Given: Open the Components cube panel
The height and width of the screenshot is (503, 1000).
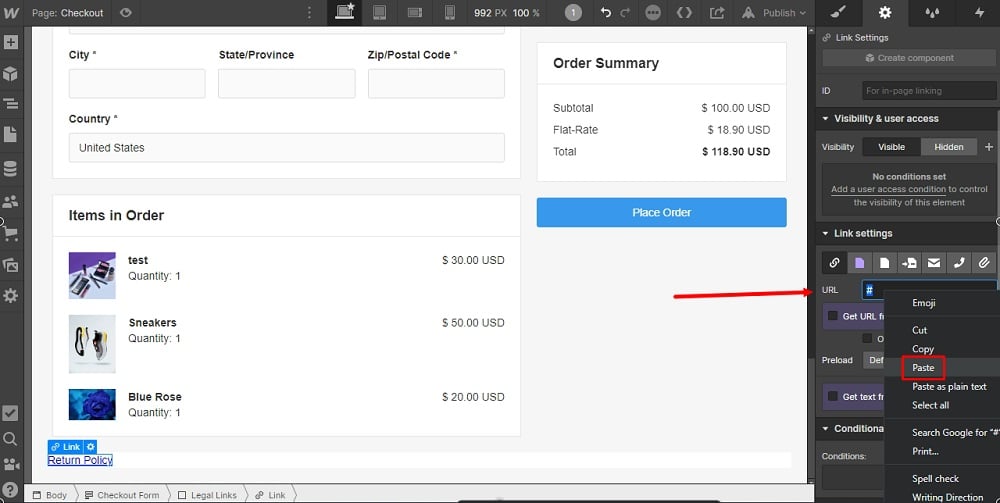Looking at the screenshot, I should click(x=11, y=74).
